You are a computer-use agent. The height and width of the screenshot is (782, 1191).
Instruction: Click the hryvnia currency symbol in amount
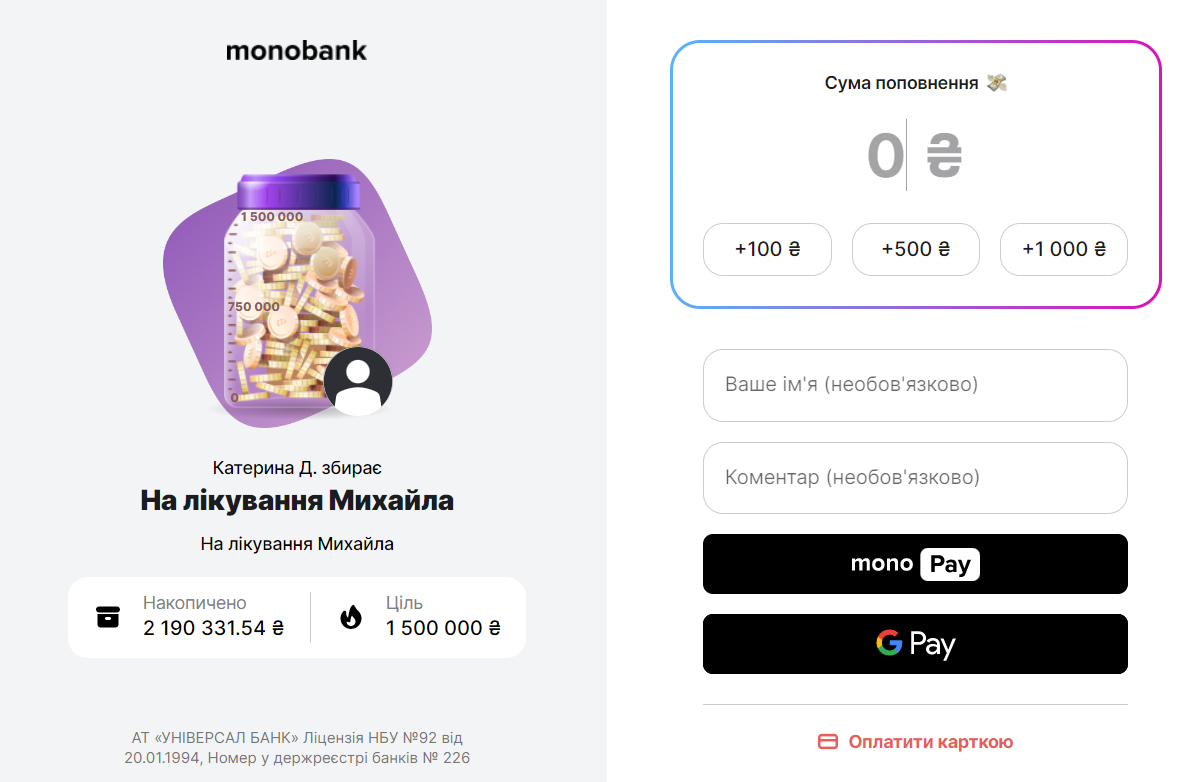(944, 156)
